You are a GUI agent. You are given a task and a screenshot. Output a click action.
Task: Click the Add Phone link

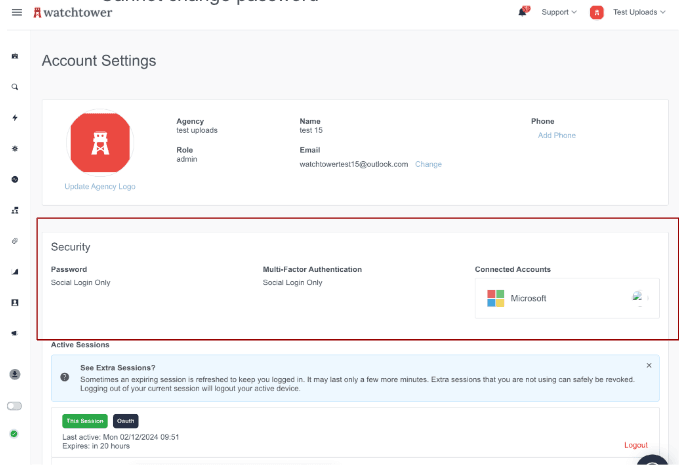[x=556, y=135]
